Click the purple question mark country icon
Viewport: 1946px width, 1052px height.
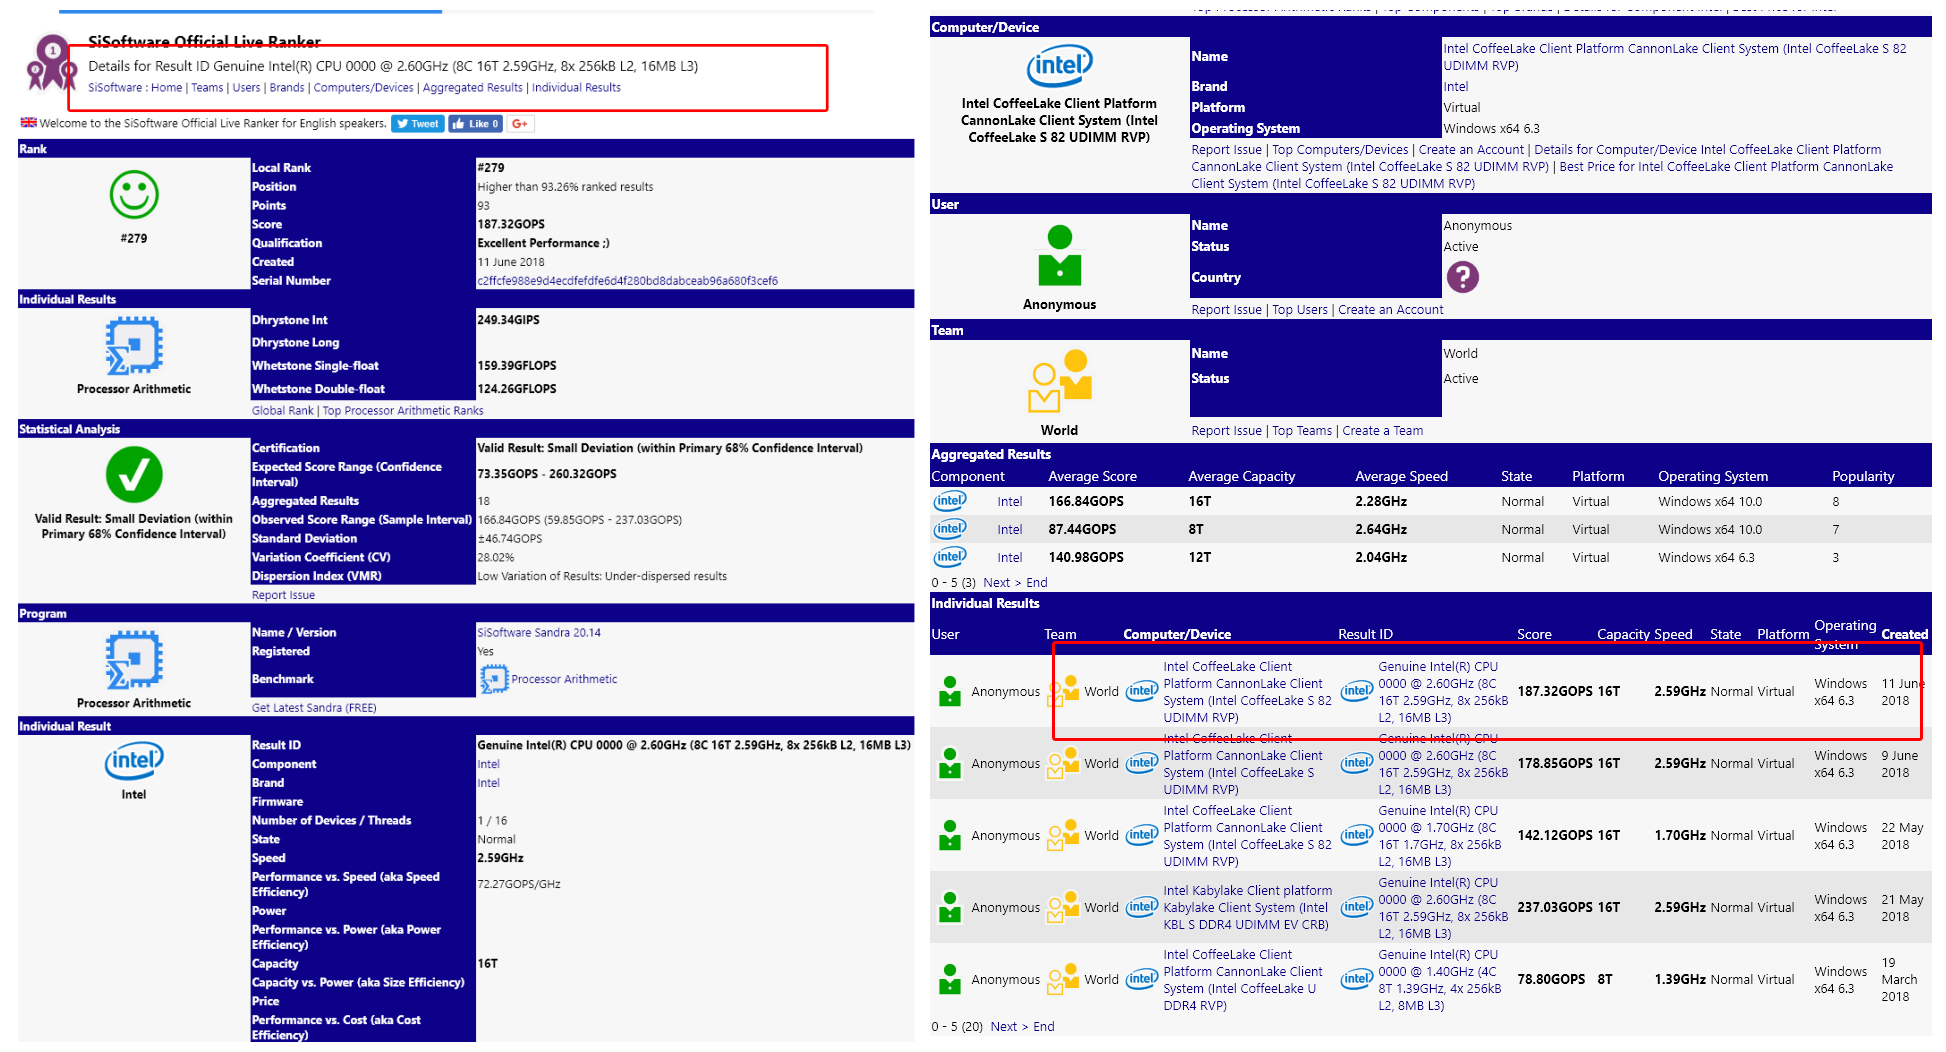[1462, 277]
